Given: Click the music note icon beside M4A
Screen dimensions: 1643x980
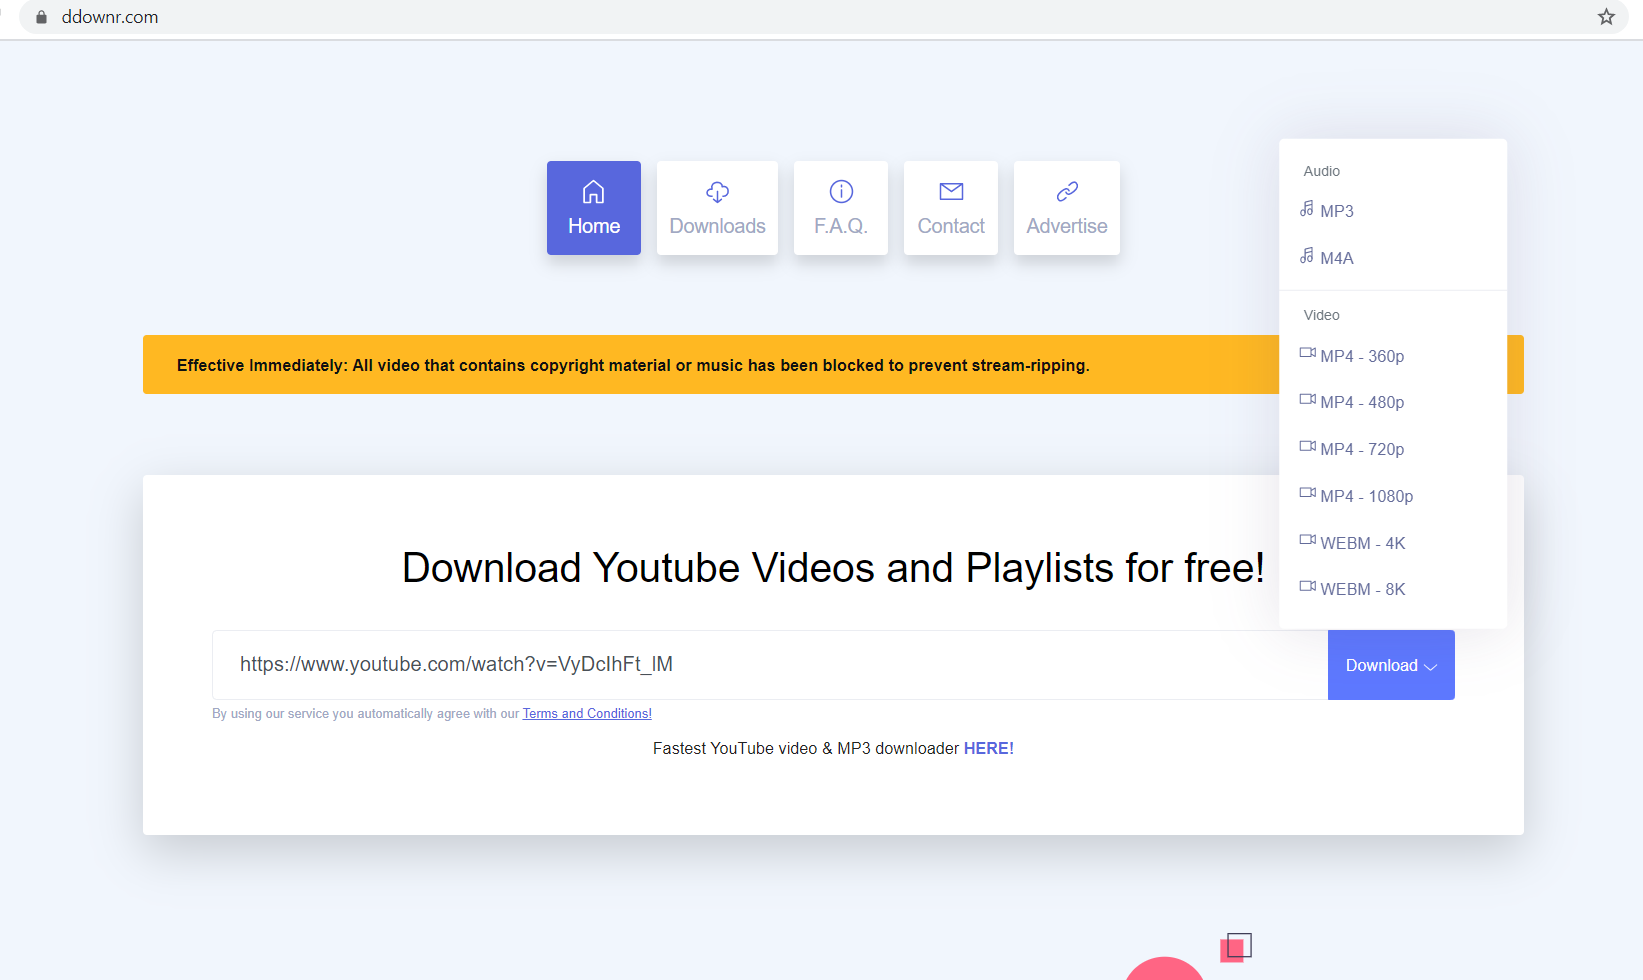Looking at the screenshot, I should click(x=1307, y=256).
